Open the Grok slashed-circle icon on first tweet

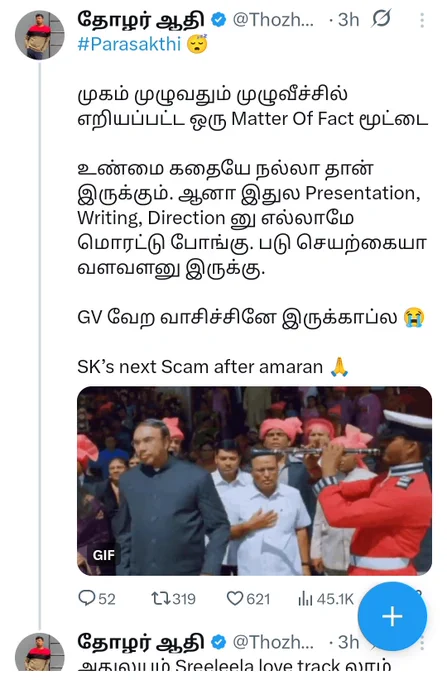coord(381,19)
